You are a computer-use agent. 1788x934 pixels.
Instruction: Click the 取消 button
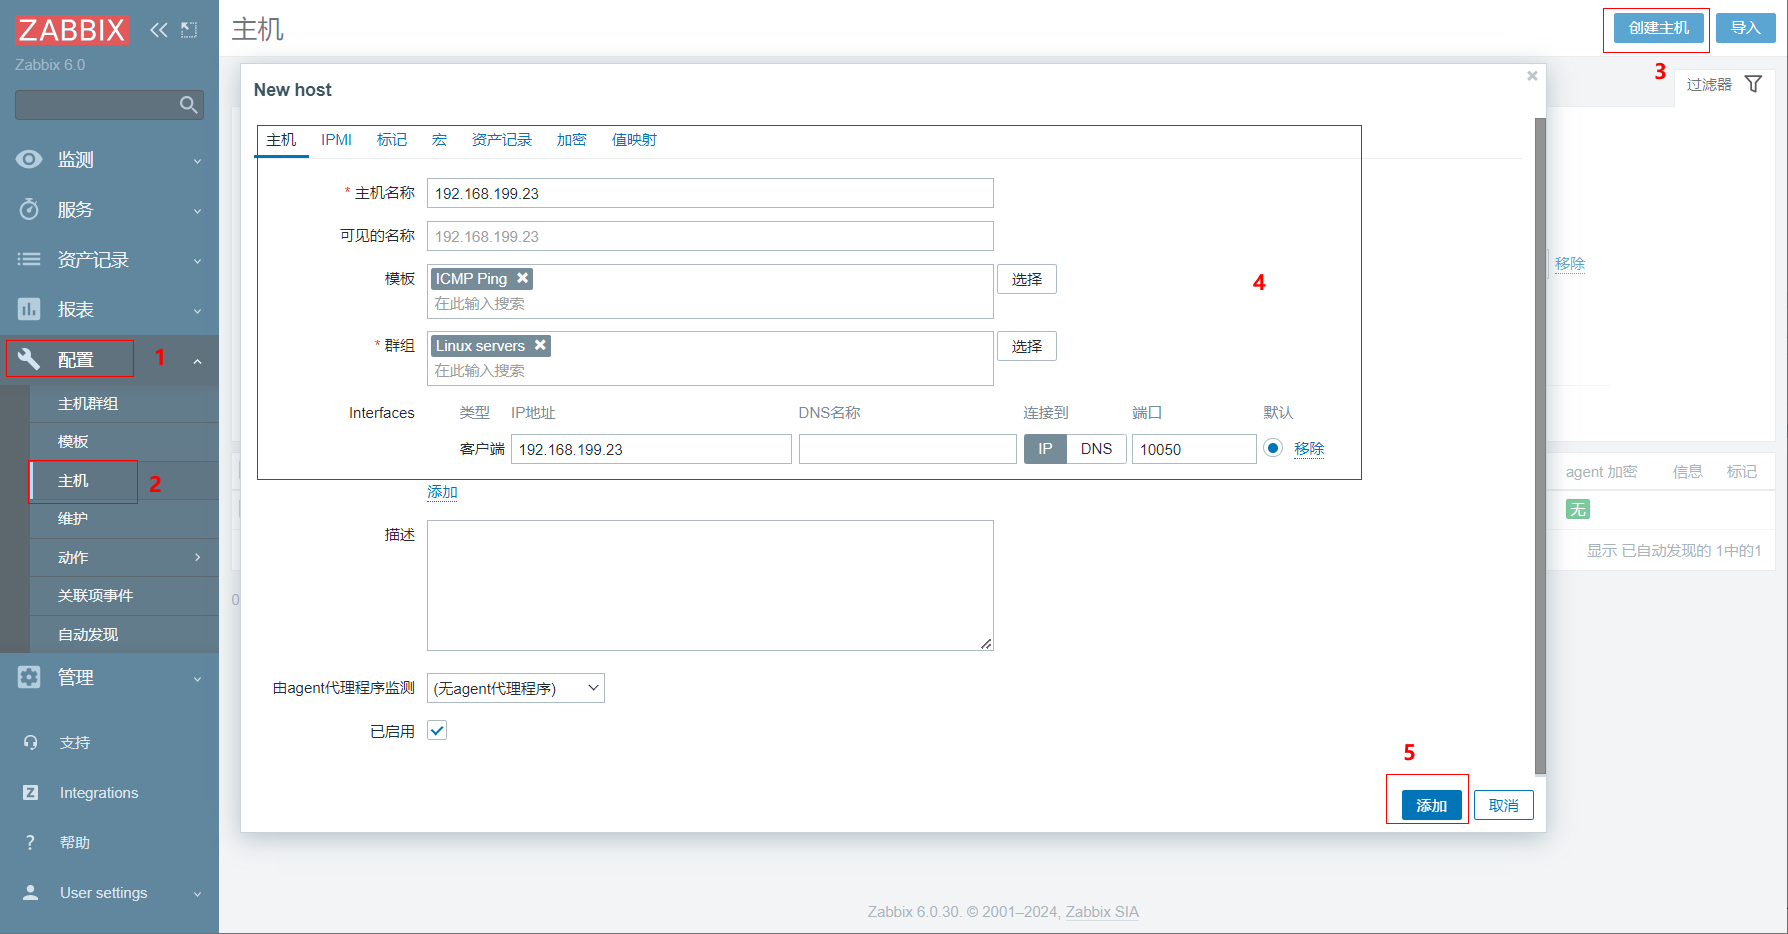(x=1504, y=805)
